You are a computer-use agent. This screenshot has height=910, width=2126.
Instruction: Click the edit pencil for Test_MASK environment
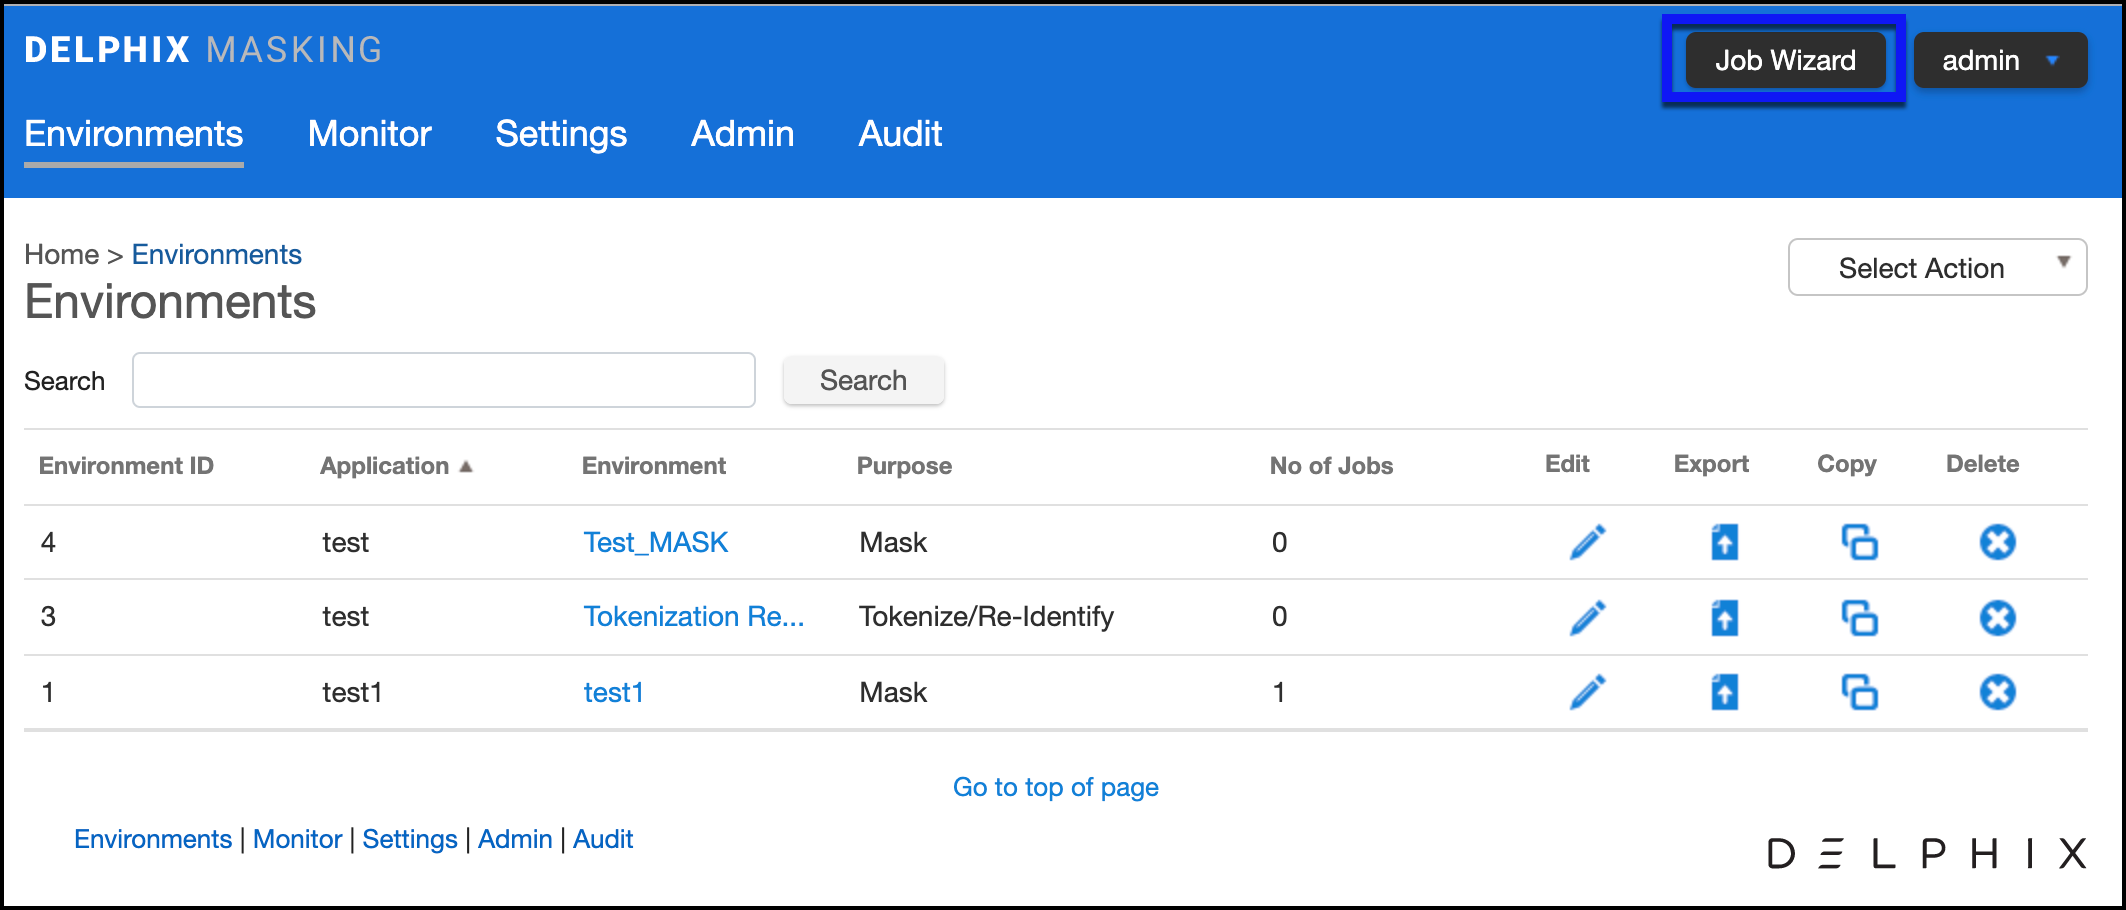[1587, 542]
